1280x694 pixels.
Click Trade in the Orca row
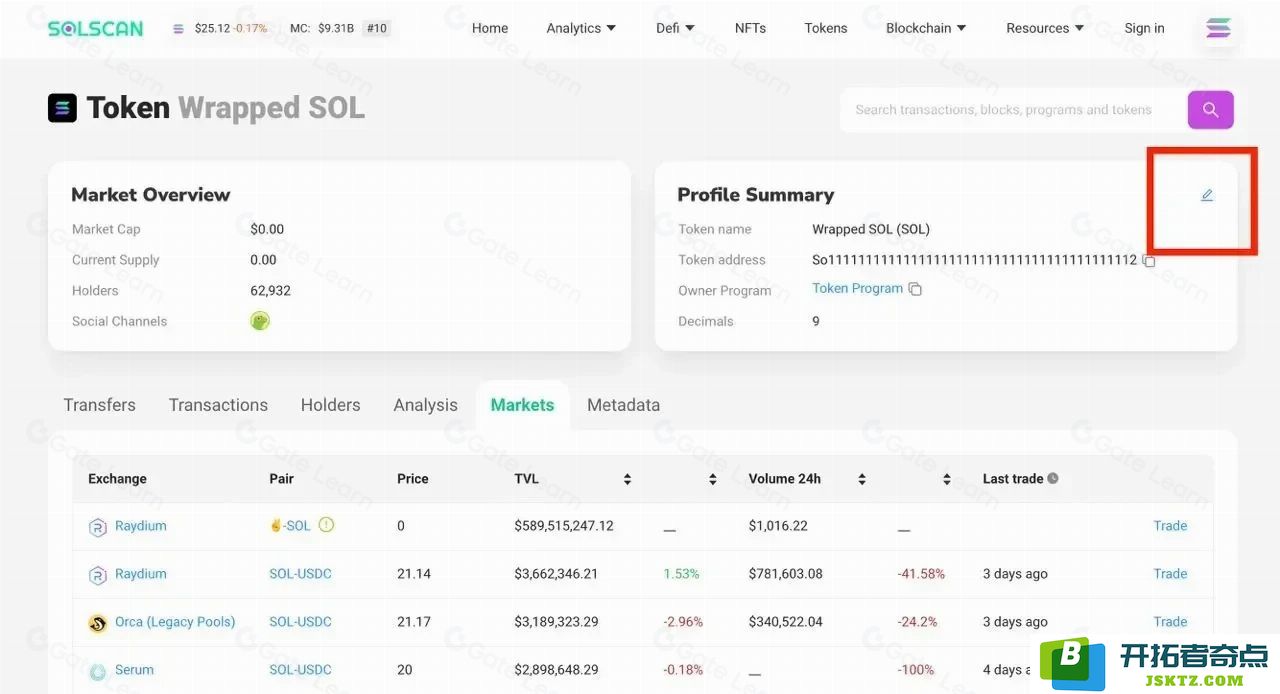tap(1170, 622)
